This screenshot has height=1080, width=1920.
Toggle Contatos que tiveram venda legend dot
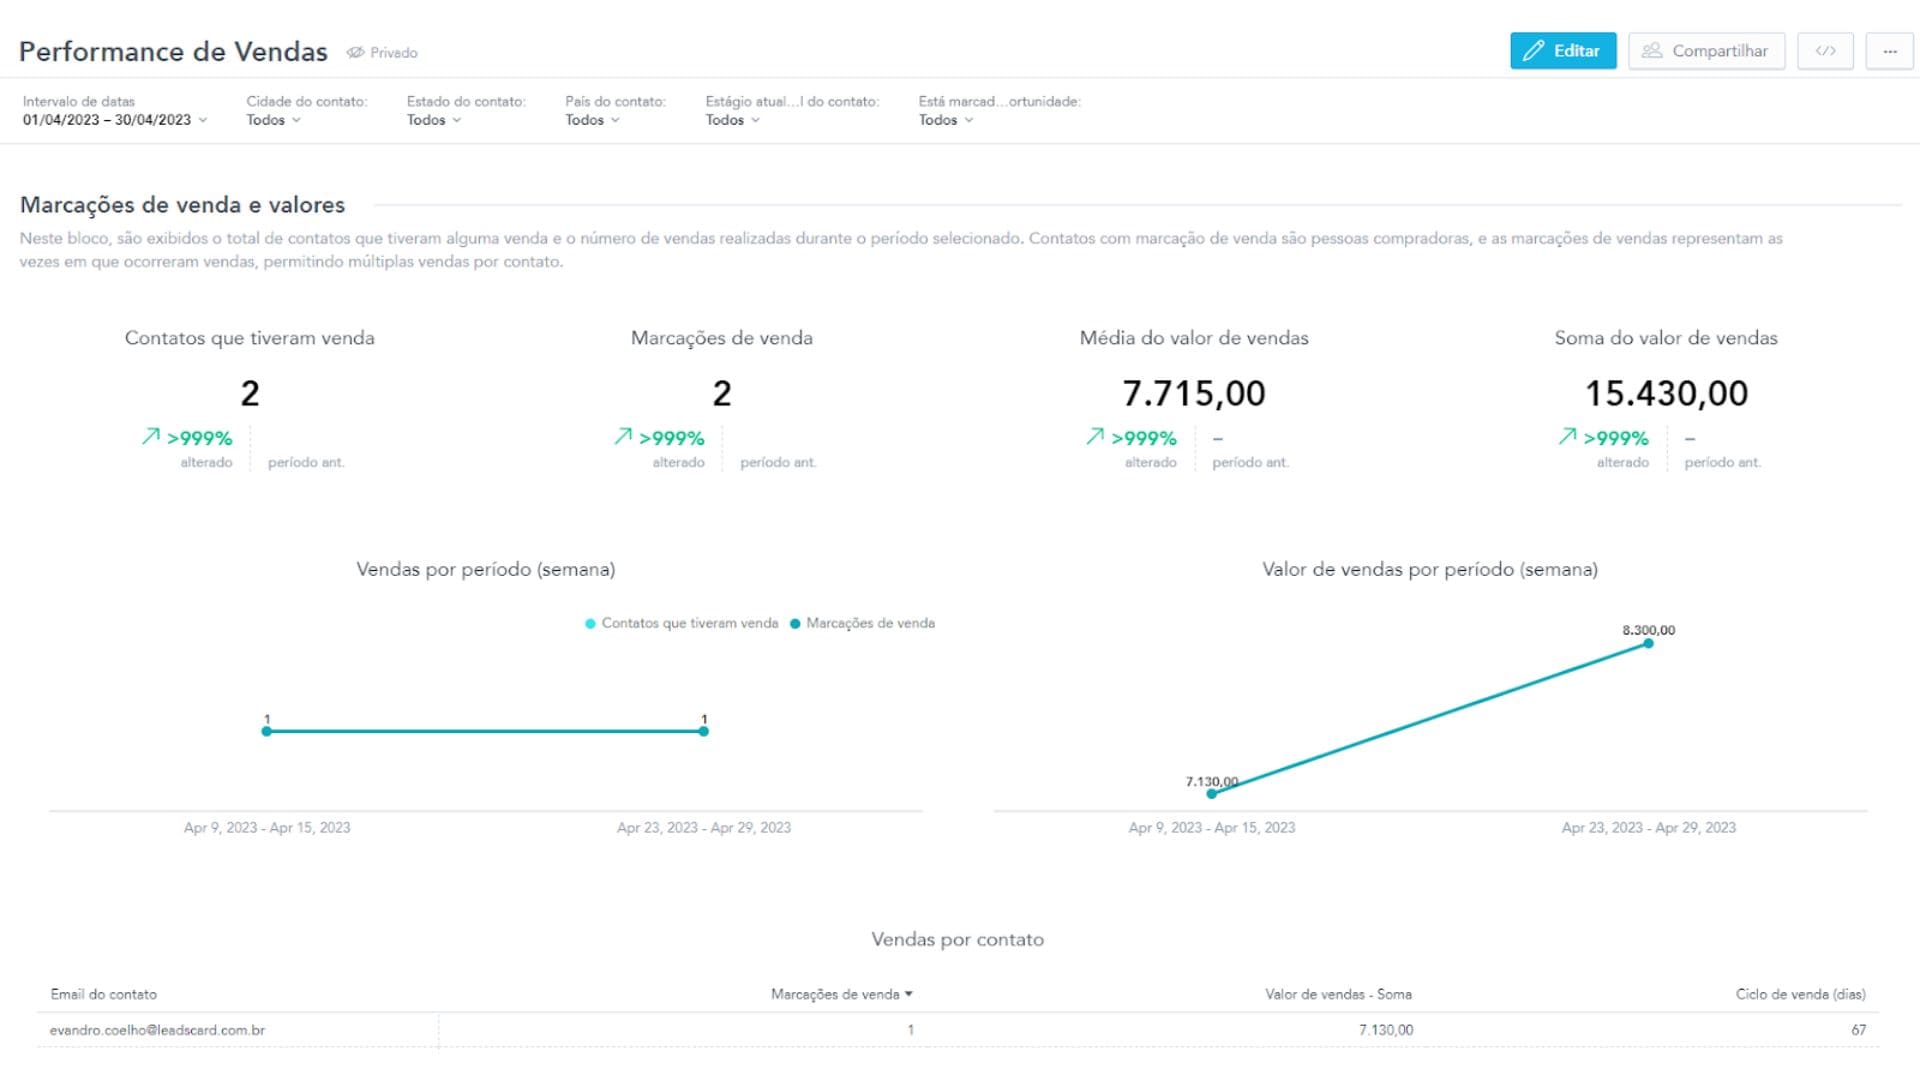[x=590, y=624]
